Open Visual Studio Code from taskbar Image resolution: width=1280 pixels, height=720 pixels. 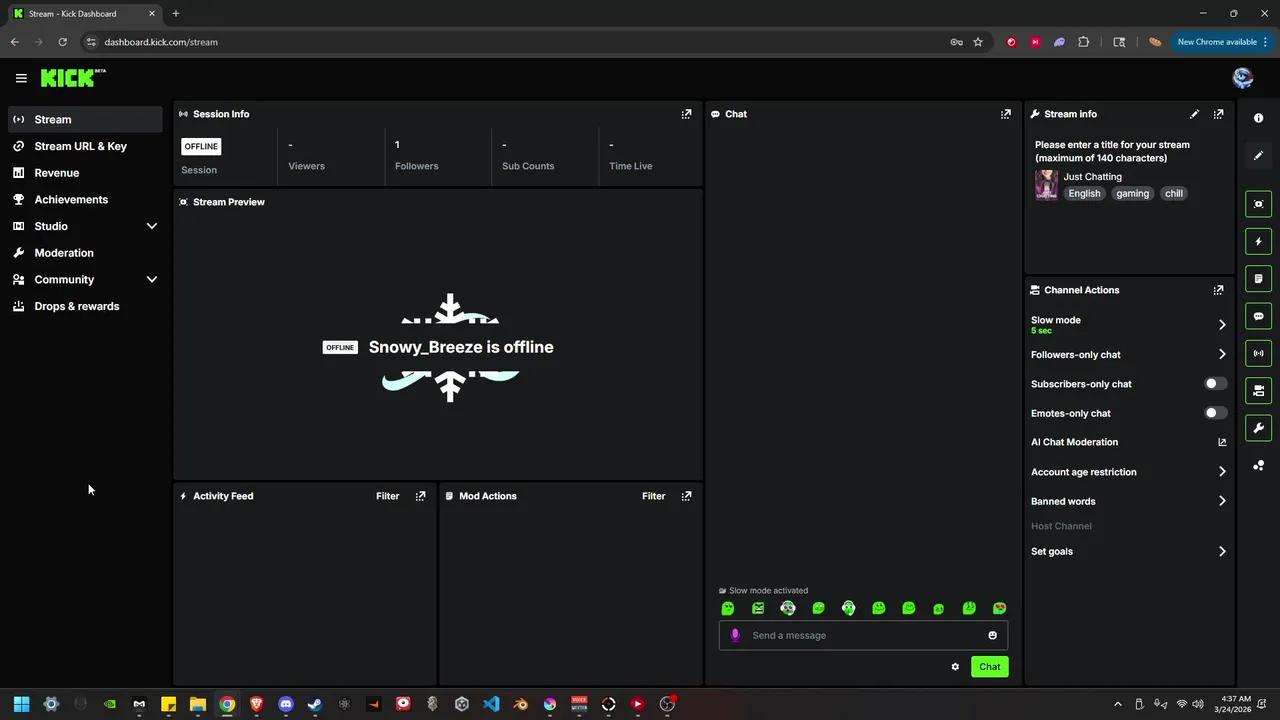(x=491, y=704)
